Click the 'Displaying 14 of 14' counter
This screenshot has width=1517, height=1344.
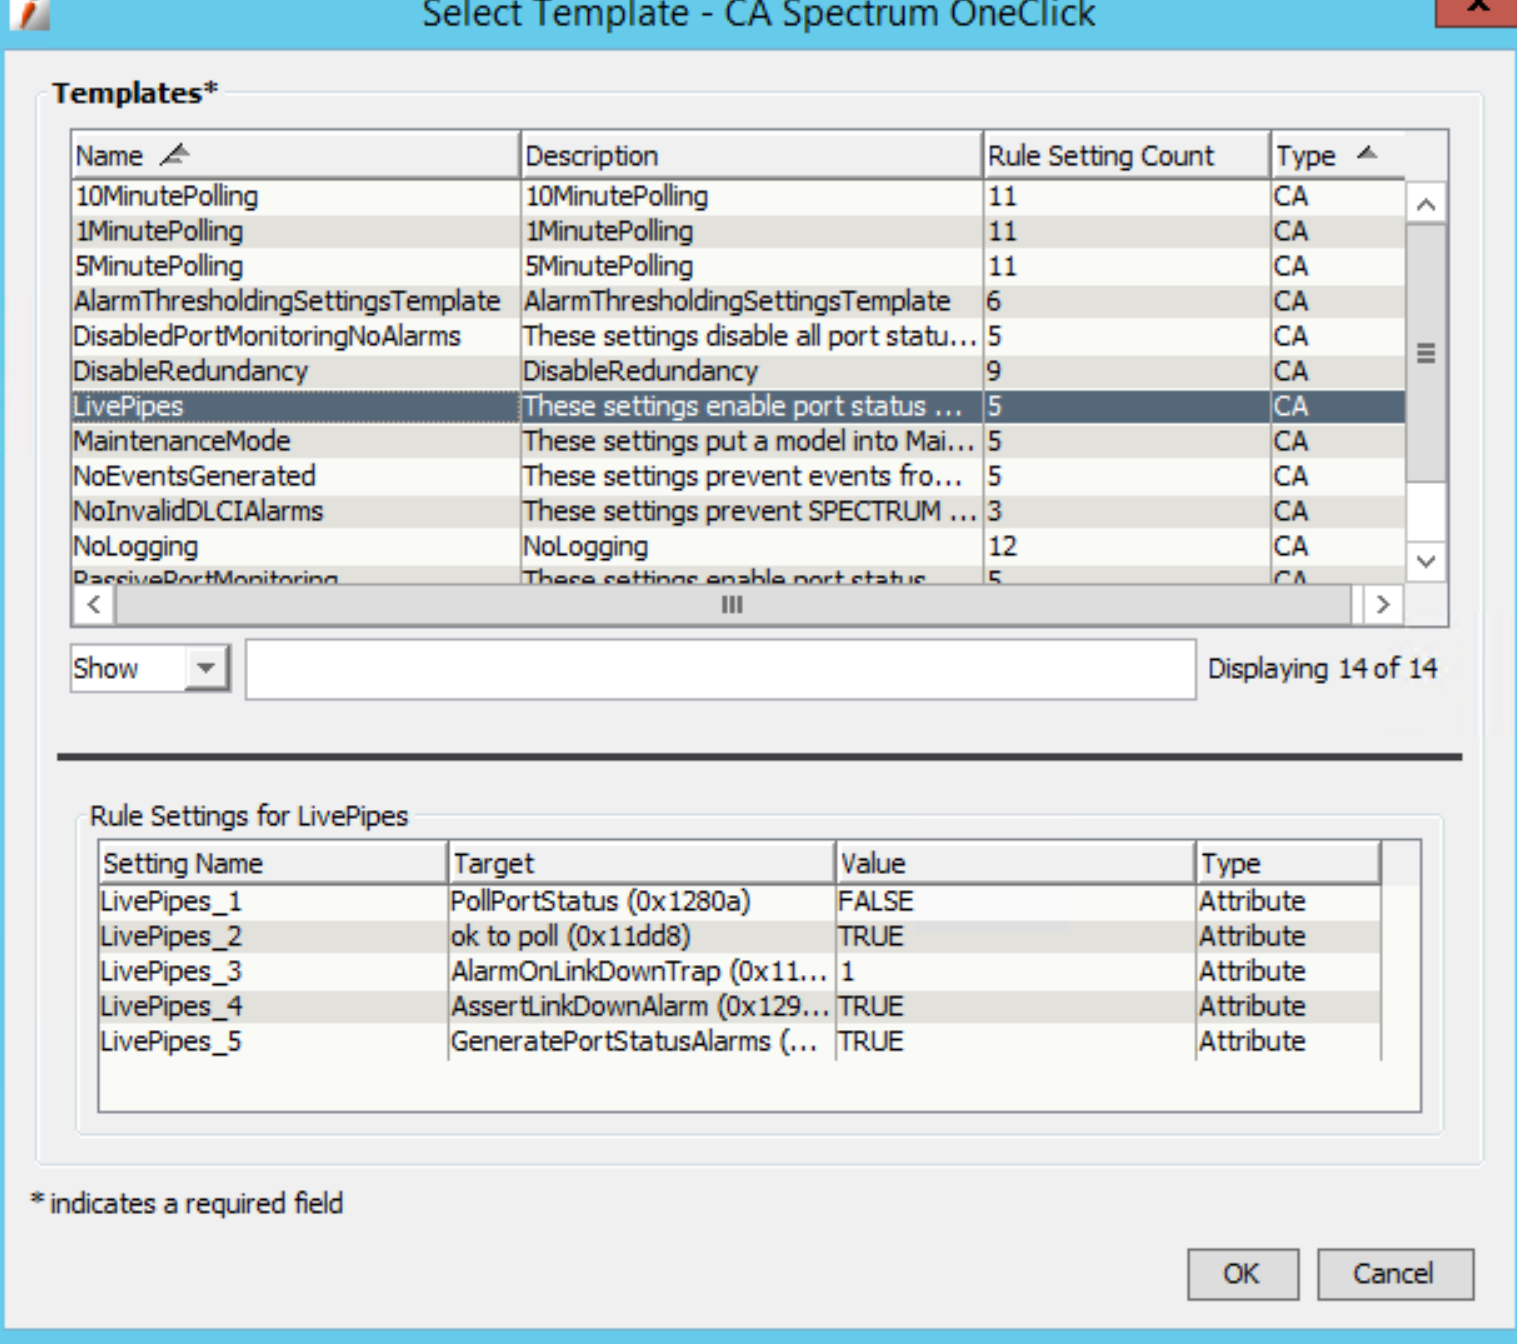pyautogui.click(x=1322, y=668)
